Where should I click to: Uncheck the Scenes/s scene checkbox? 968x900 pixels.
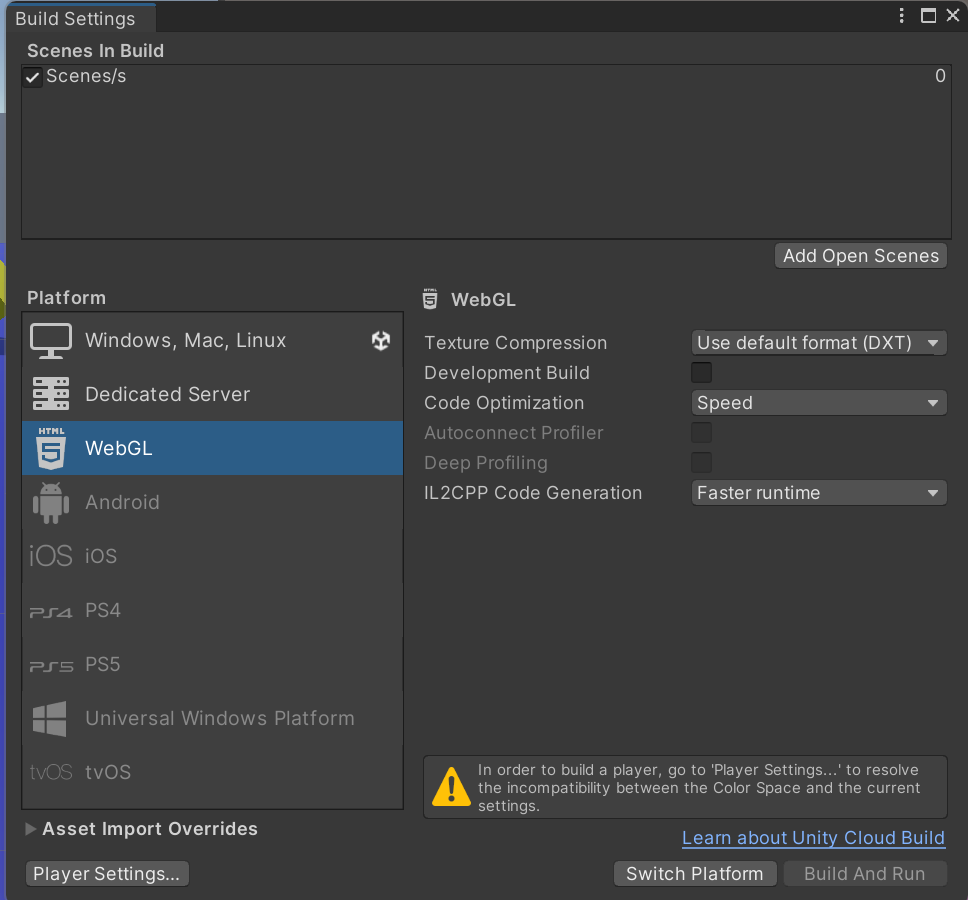pyautogui.click(x=33, y=77)
